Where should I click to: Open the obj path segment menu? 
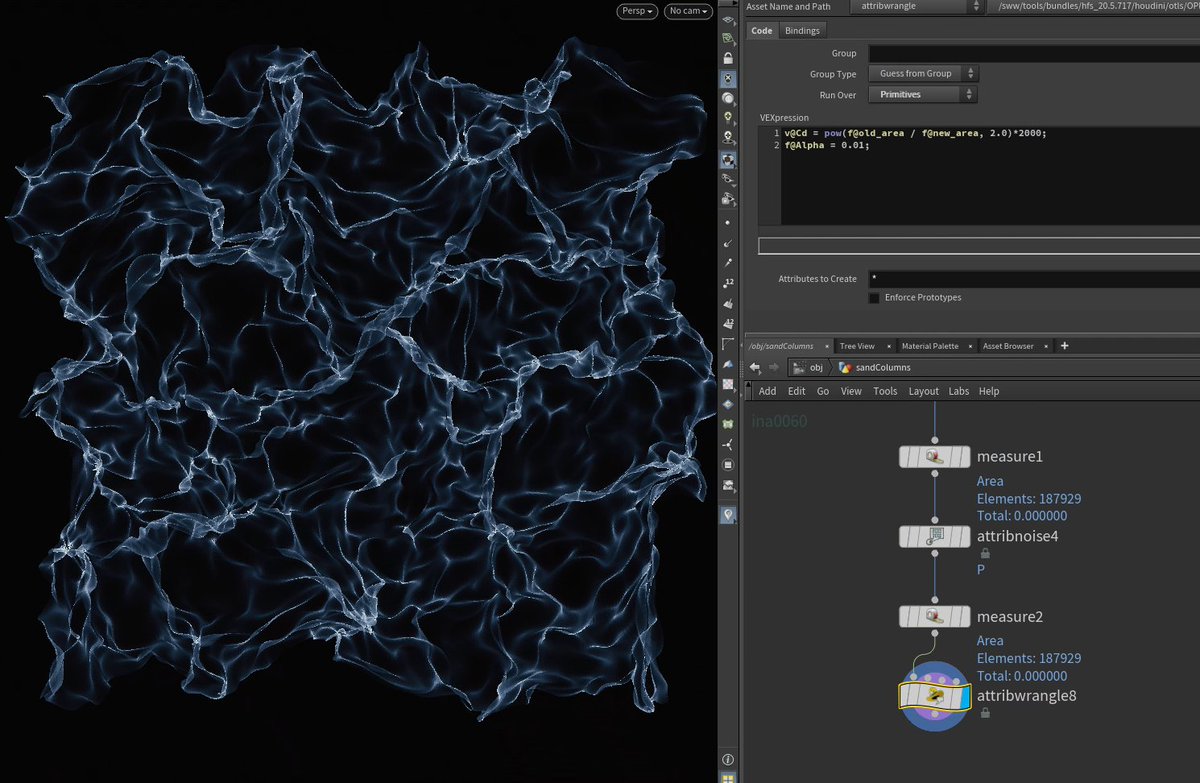(808, 367)
